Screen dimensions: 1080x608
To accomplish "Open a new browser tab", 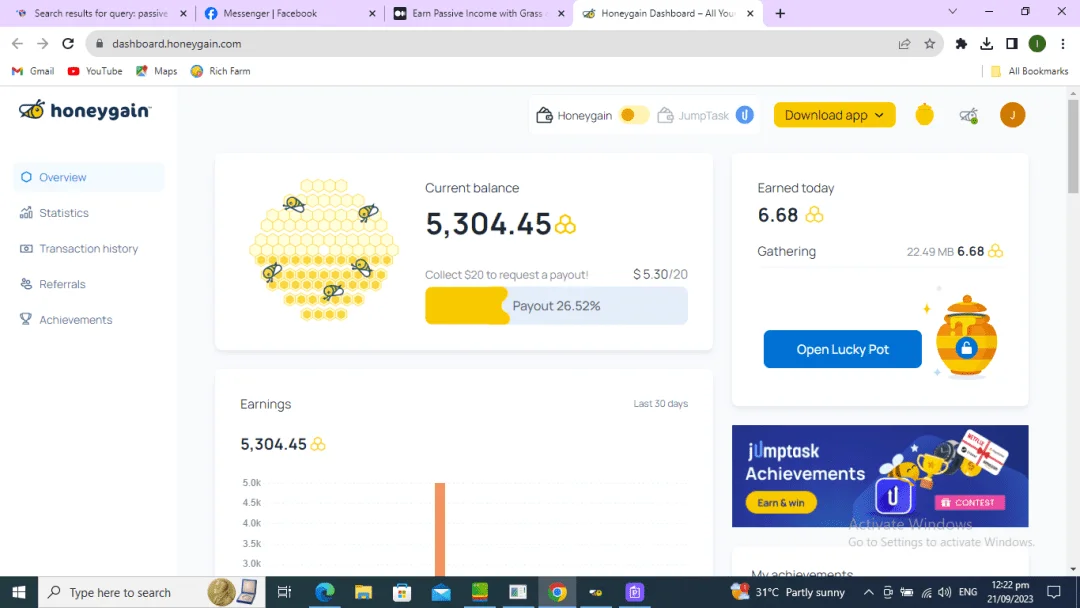I will click(780, 13).
